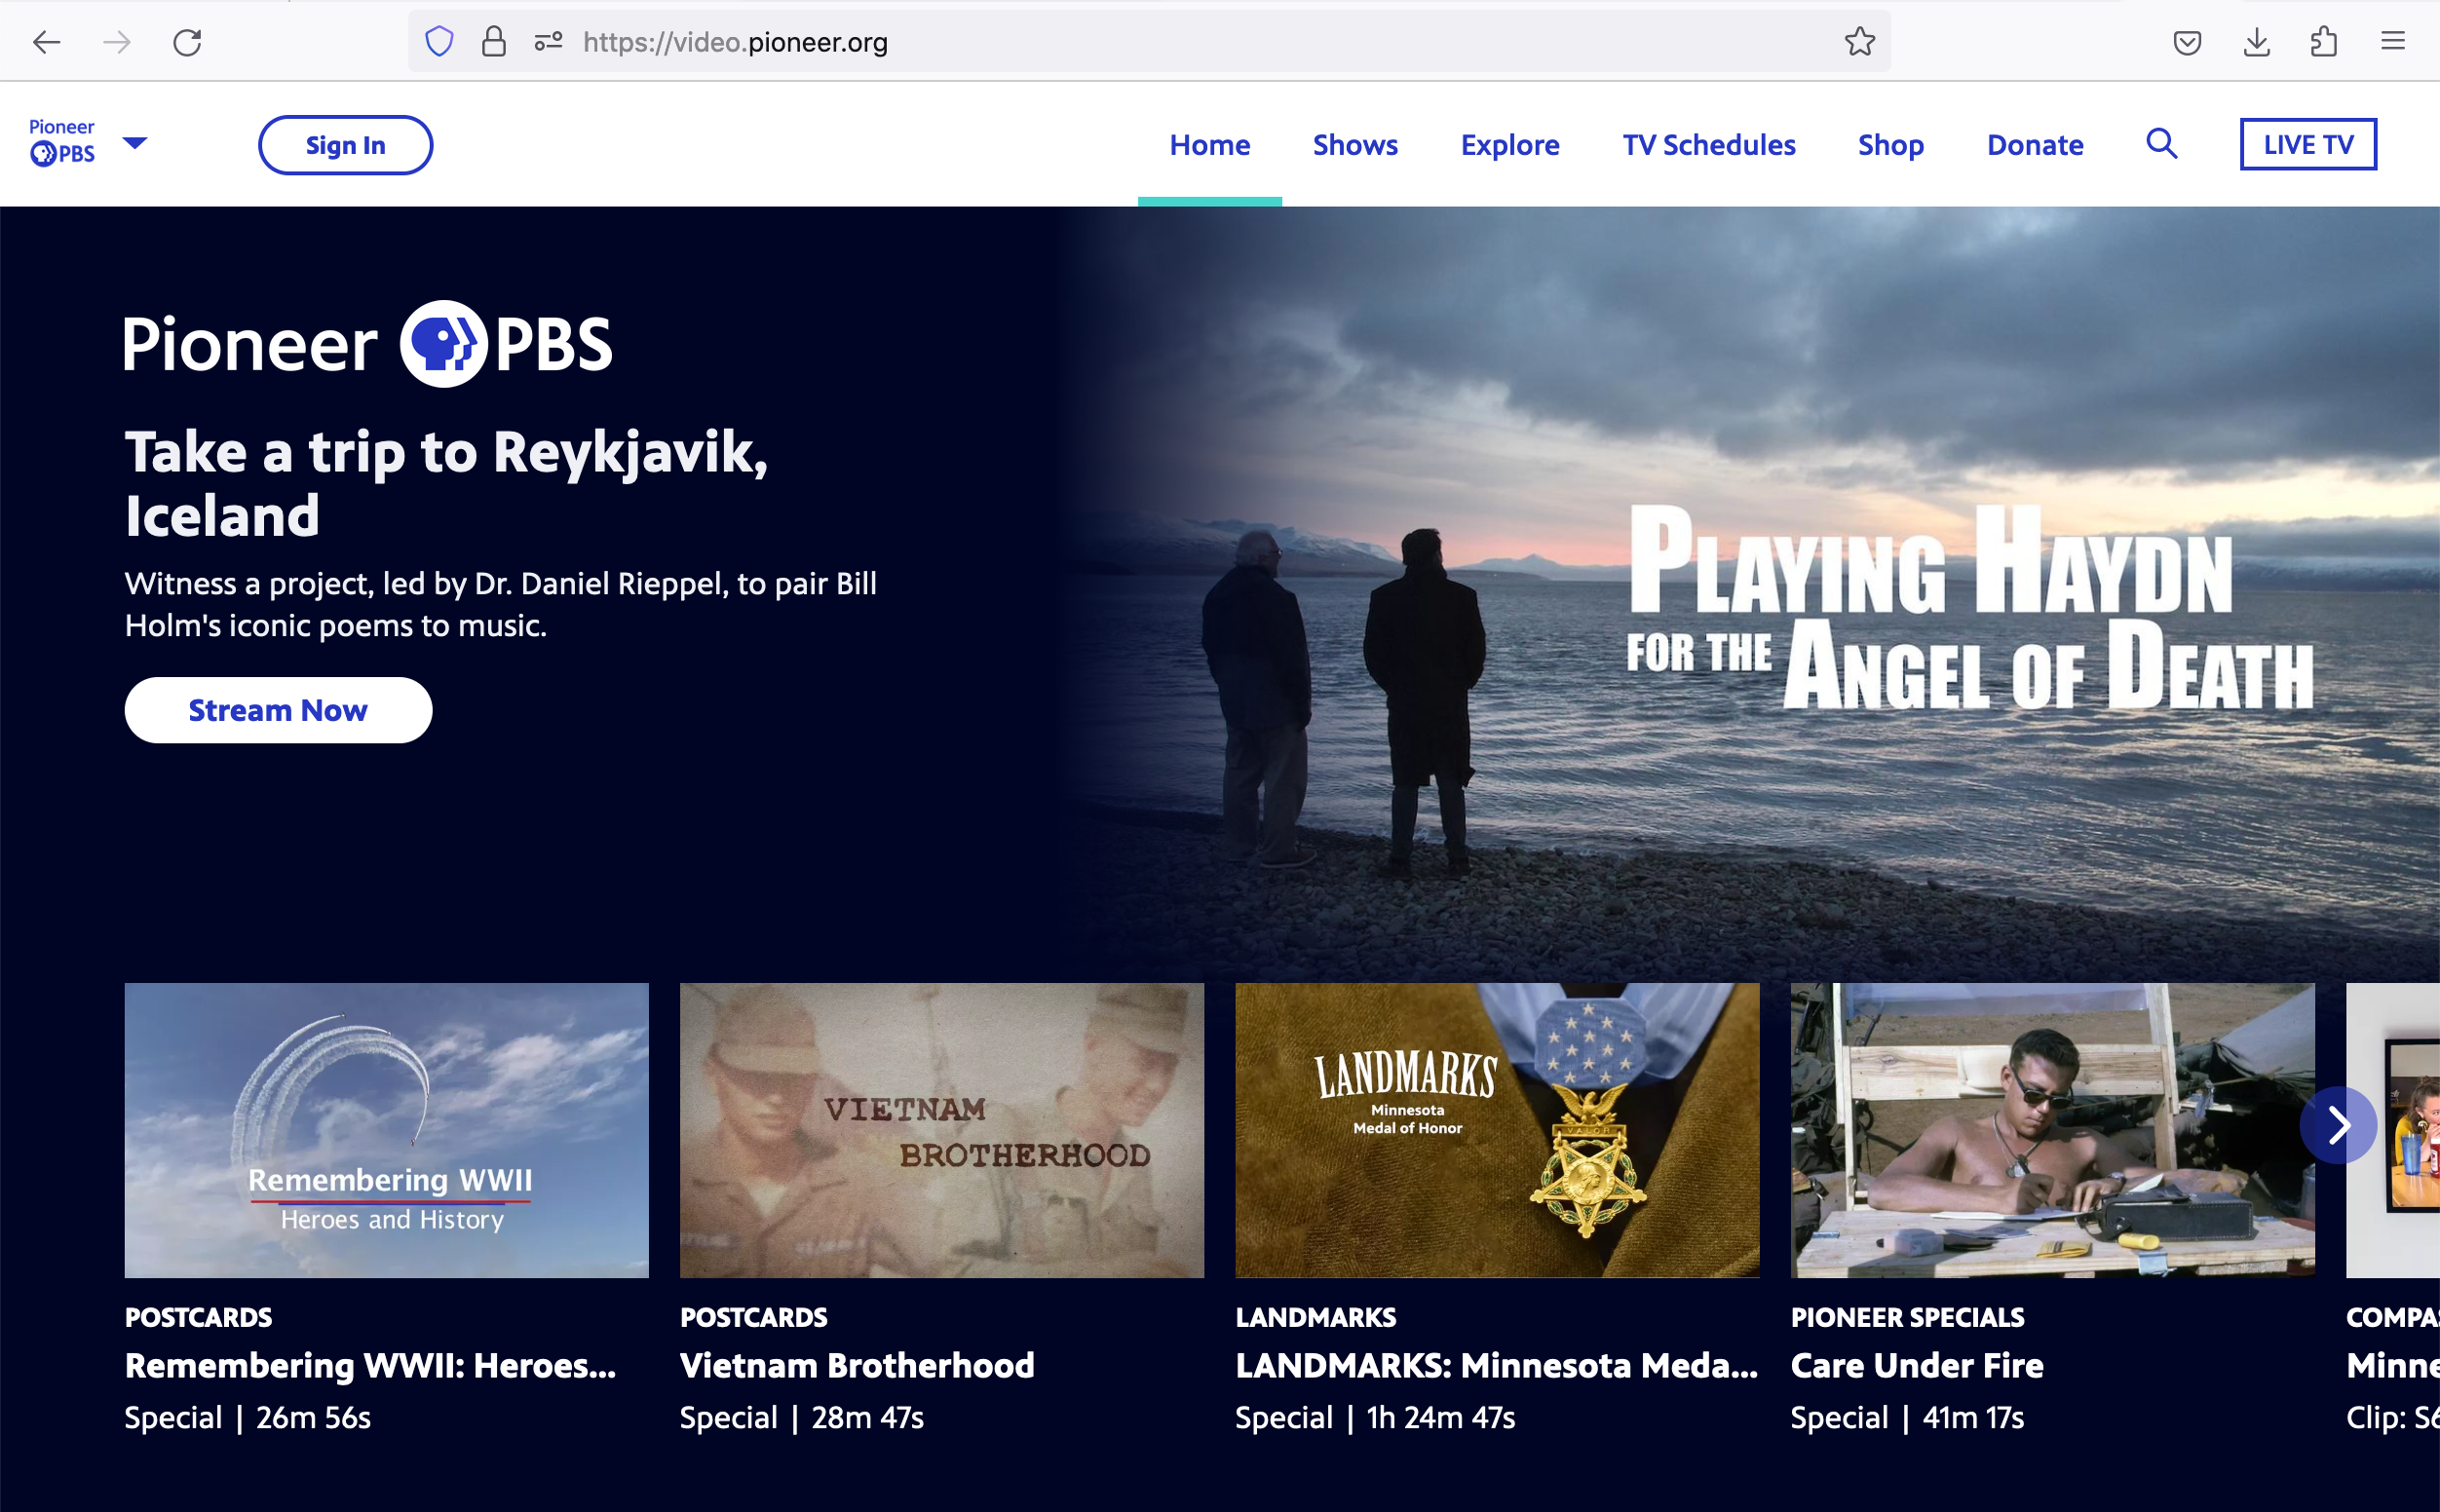This screenshot has height=1512, width=2440.
Task: Open LANDMARKS Medal of Honor thumbnail
Action: coord(1497,1130)
